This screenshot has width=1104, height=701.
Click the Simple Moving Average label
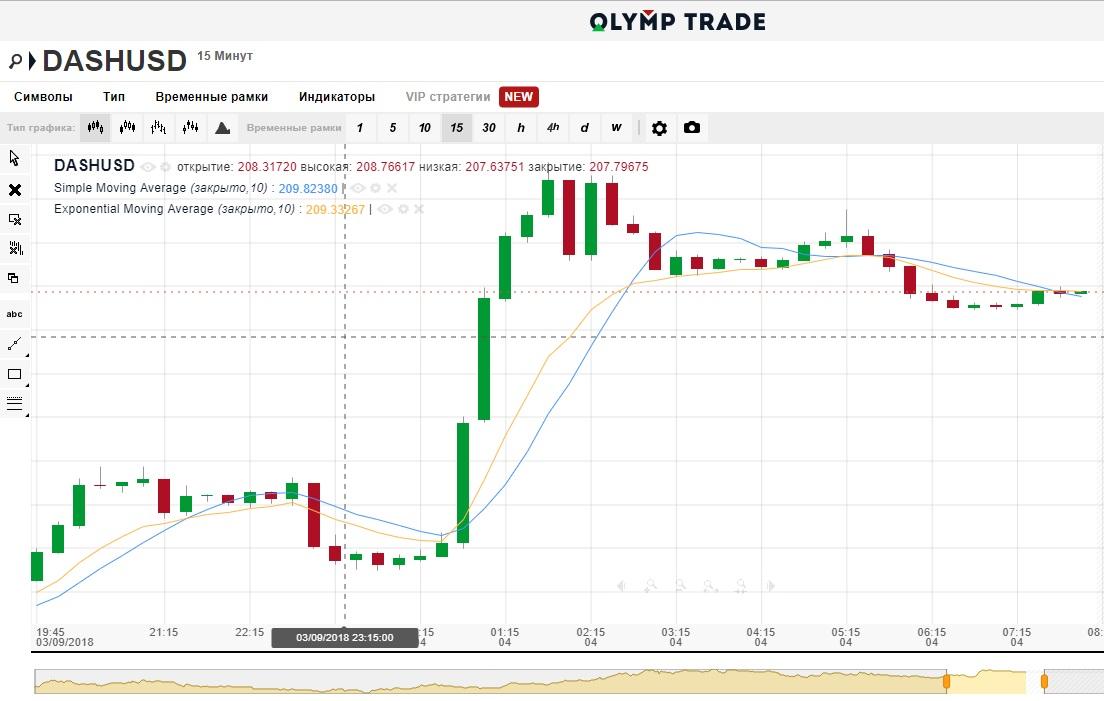120,188
